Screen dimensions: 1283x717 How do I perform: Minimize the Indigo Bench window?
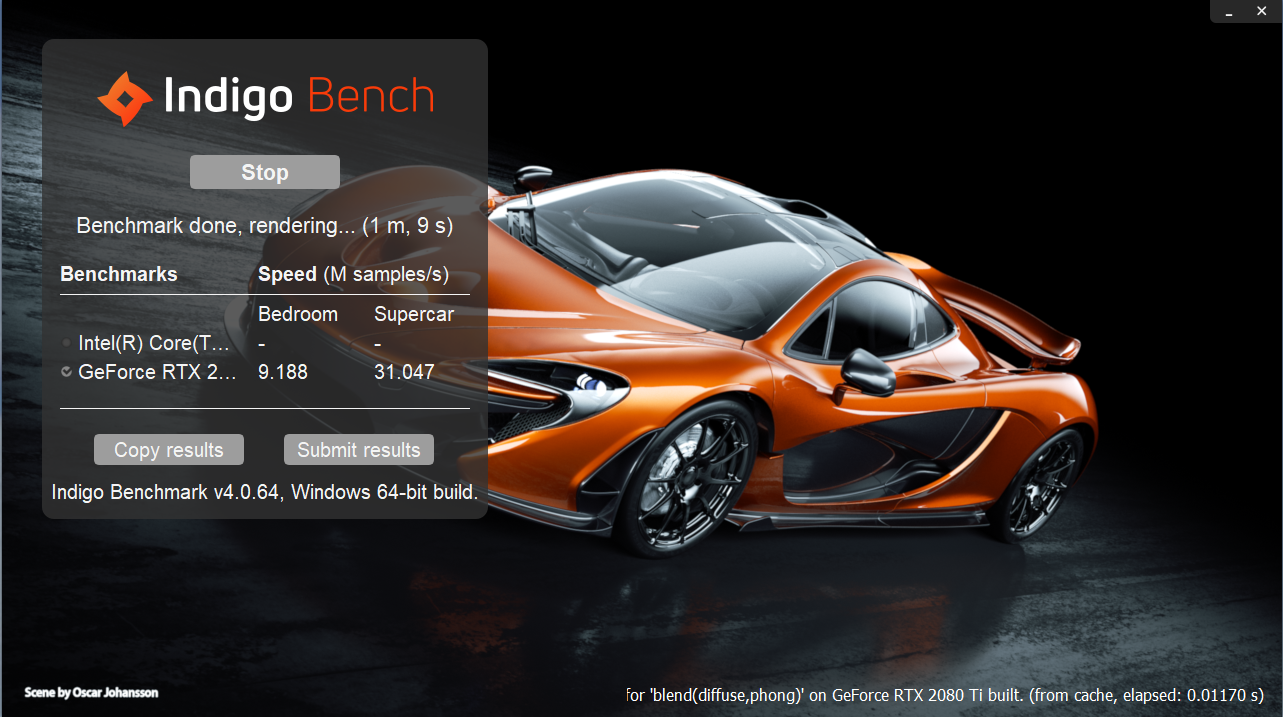click(1229, 10)
